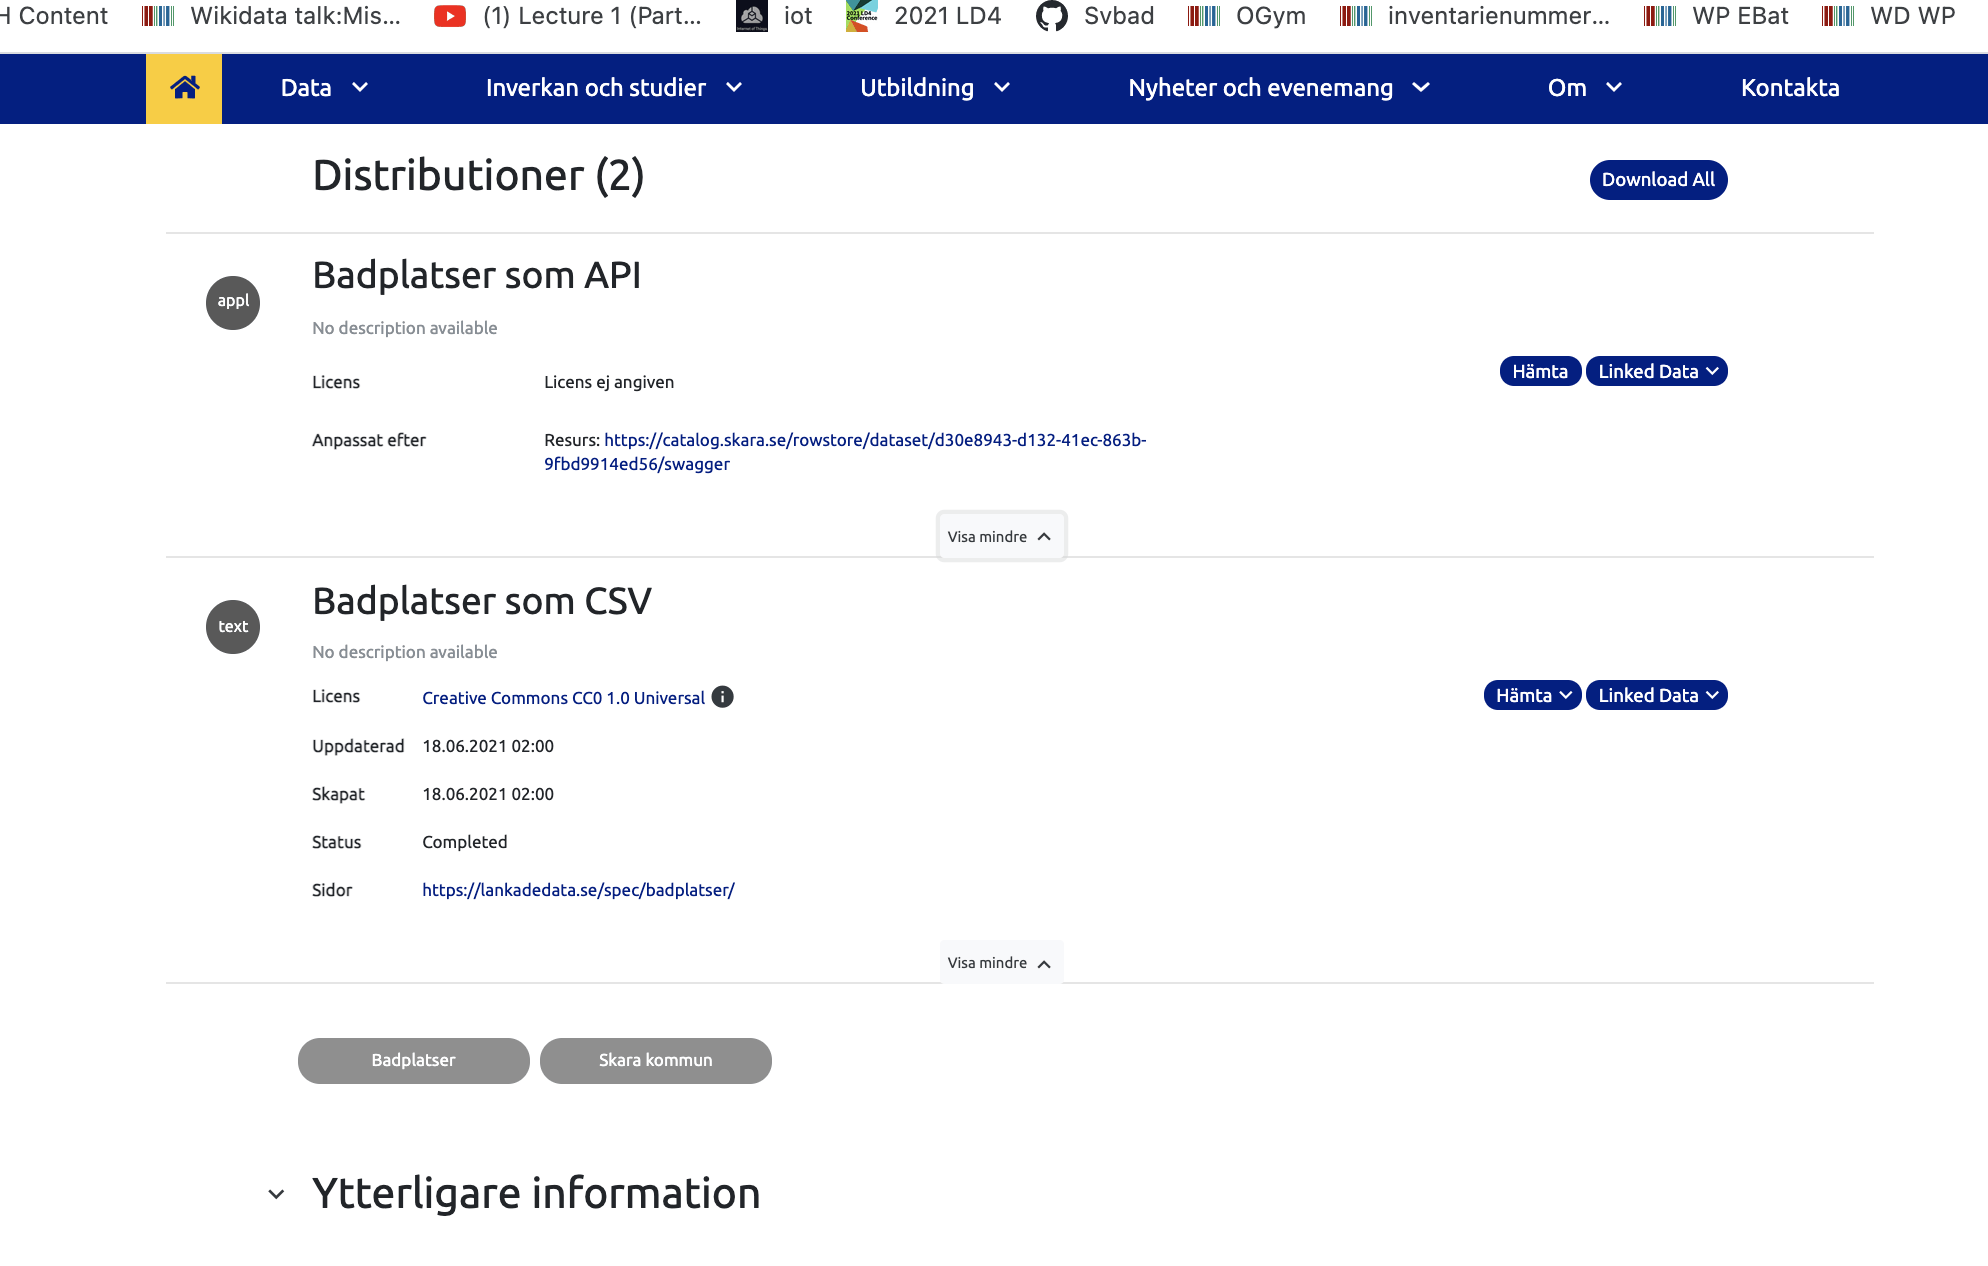Viewport: 1988px width, 1266px height.
Task: Open the 2021 LD4 bookmark
Action: click(x=924, y=16)
